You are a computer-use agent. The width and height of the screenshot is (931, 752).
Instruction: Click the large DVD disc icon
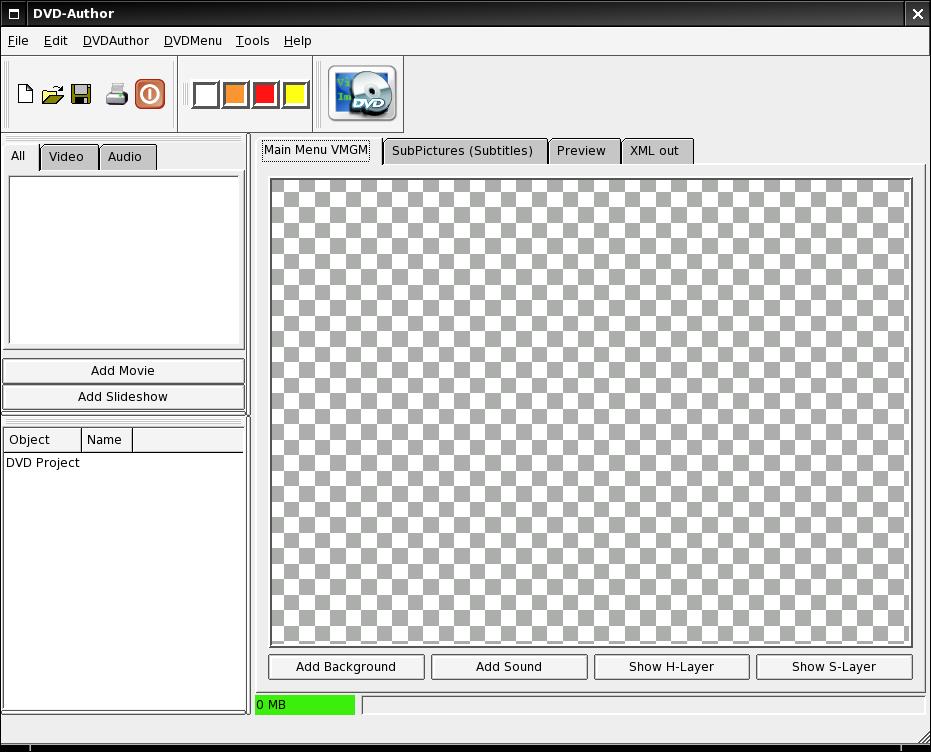[x=362, y=94]
